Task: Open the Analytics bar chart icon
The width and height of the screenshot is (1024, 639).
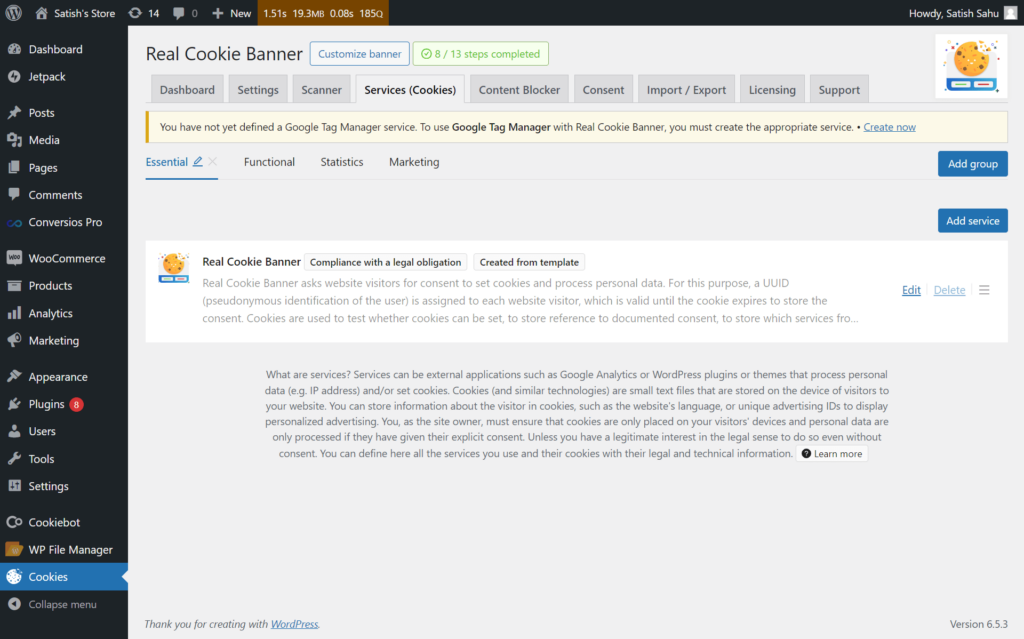Action: coord(14,313)
